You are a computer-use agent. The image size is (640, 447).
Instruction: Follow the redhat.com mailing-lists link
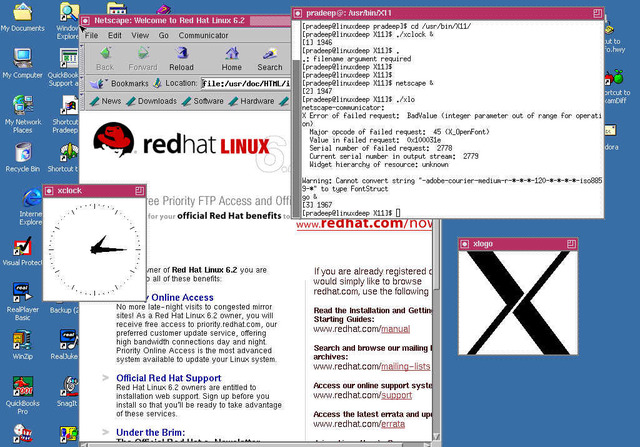click(x=405, y=367)
